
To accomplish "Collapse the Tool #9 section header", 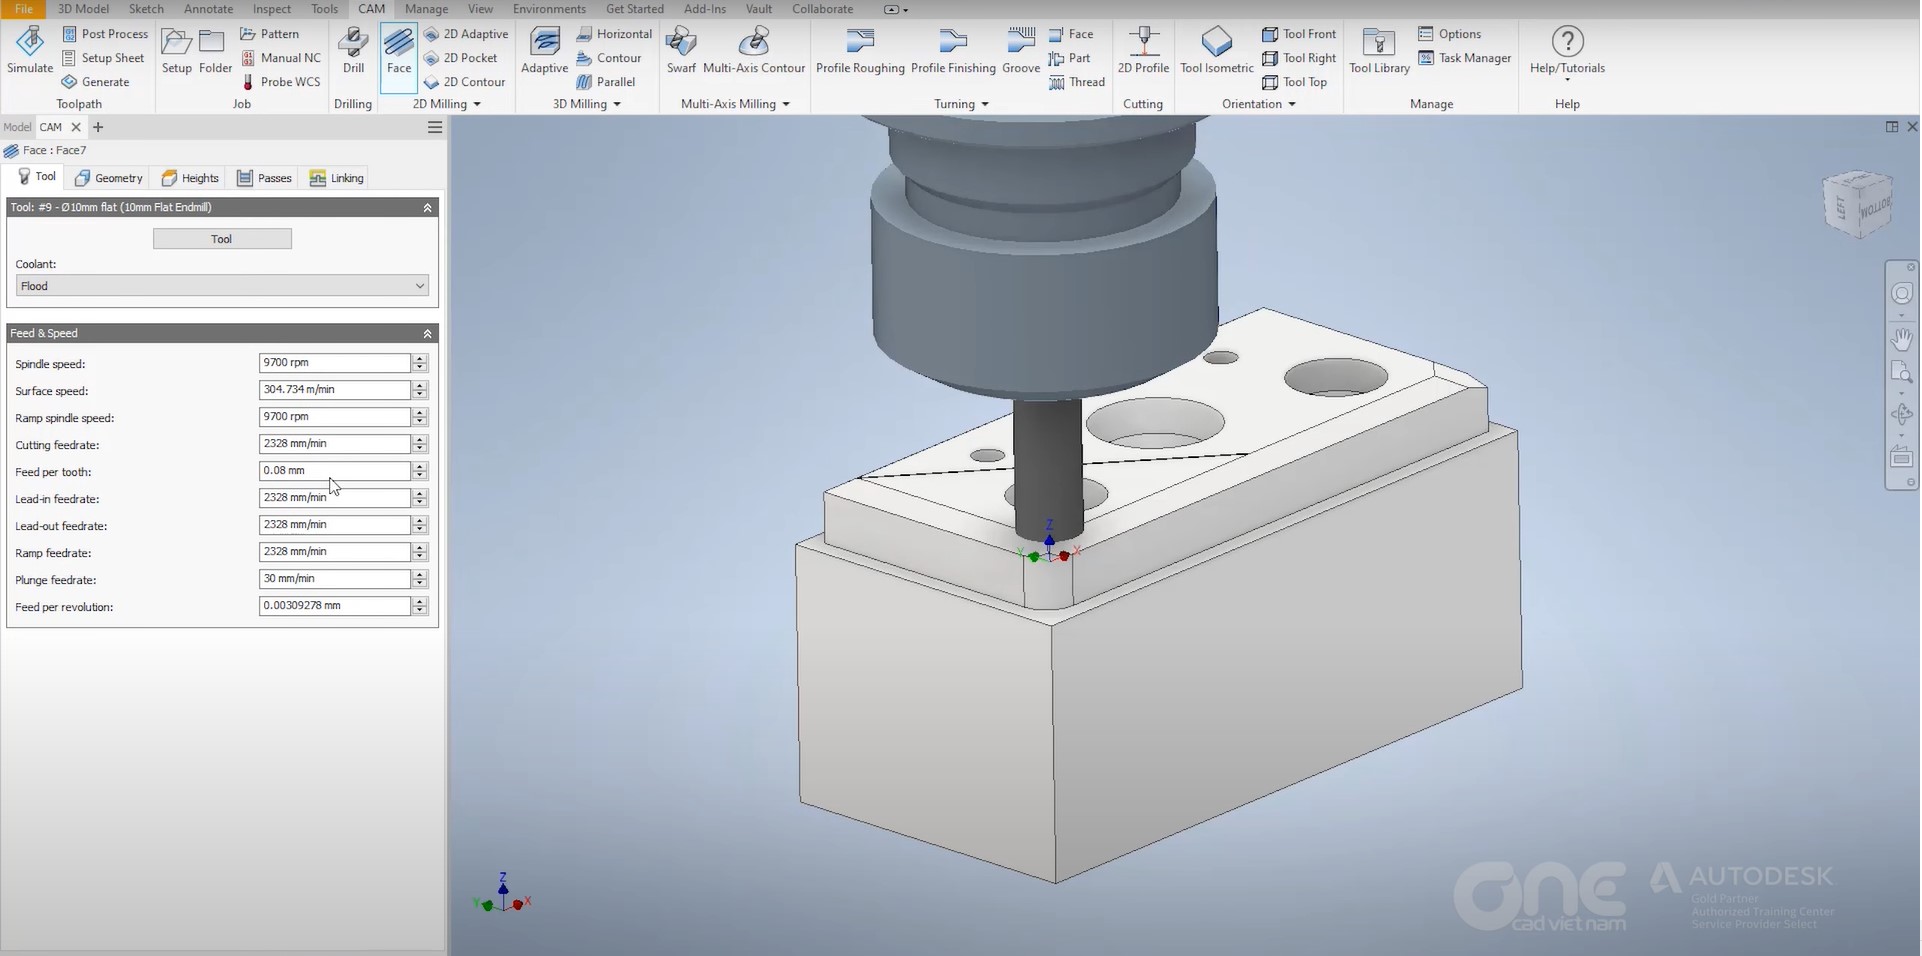I will coord(427,207).
